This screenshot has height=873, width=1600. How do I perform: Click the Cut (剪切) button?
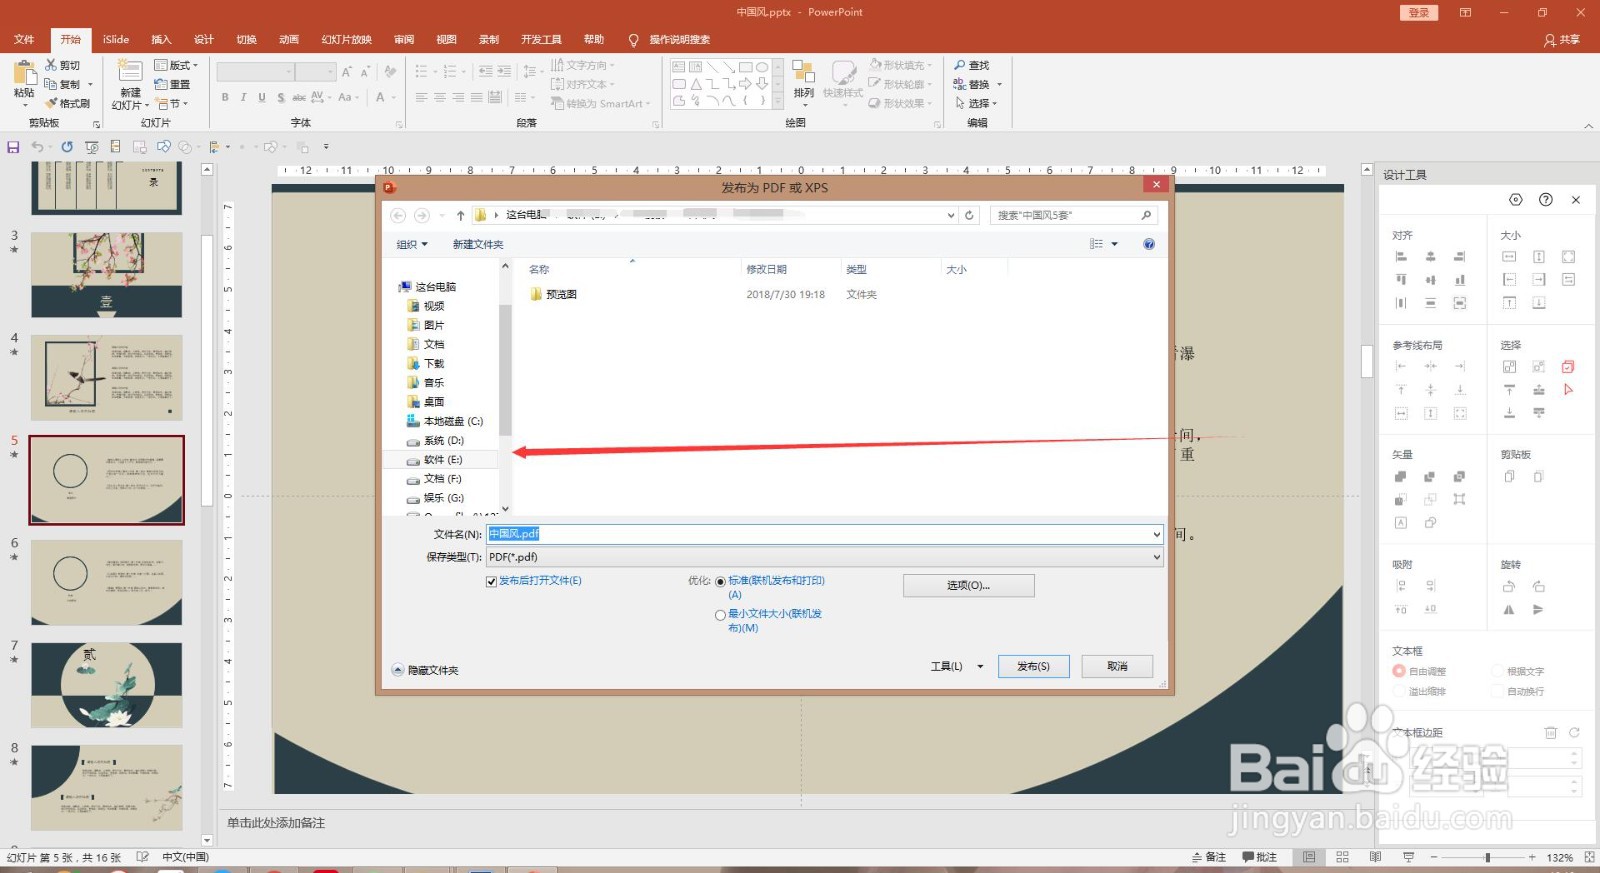[62, 65]
